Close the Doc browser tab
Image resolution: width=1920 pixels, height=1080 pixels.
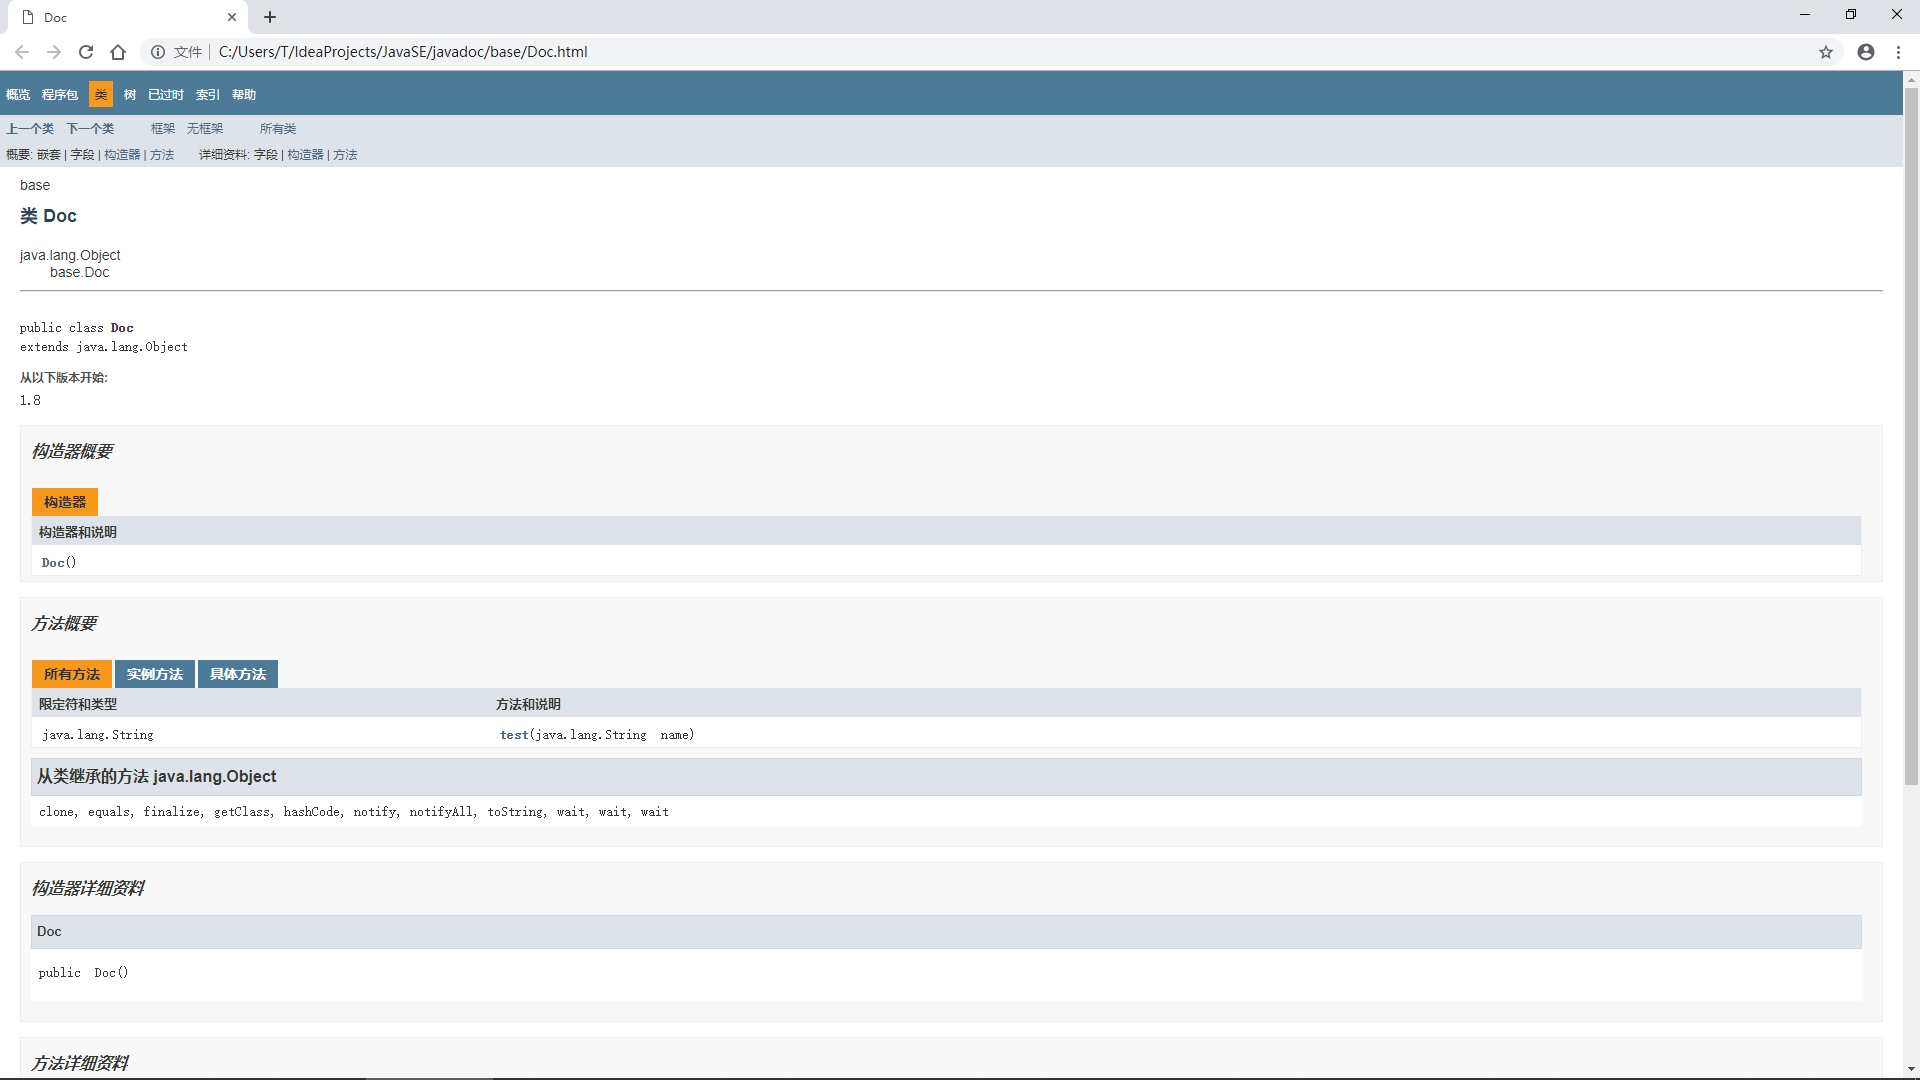(232, 17)
